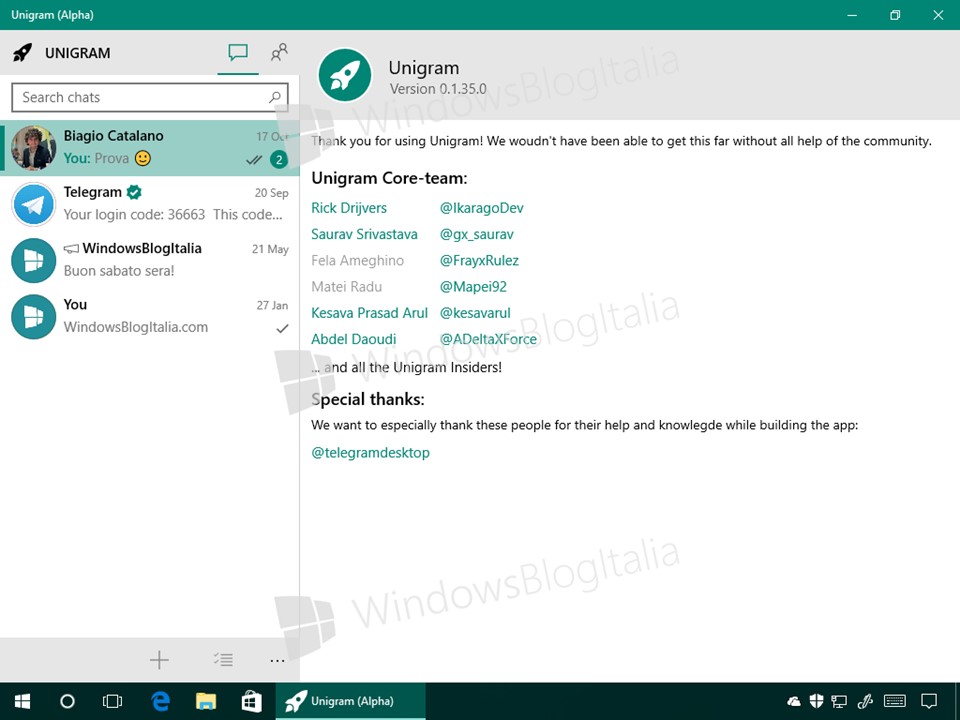Open the @IkaragoDev link
The image size is (960, 720).
pyautogui.click(x=482, y=208)
